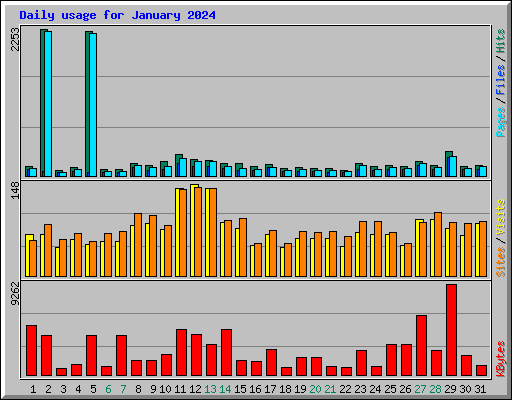Viewport: 512px width, 400px height.
Task: Select green weekend day 7 label
Action: (x=123, y=389)
